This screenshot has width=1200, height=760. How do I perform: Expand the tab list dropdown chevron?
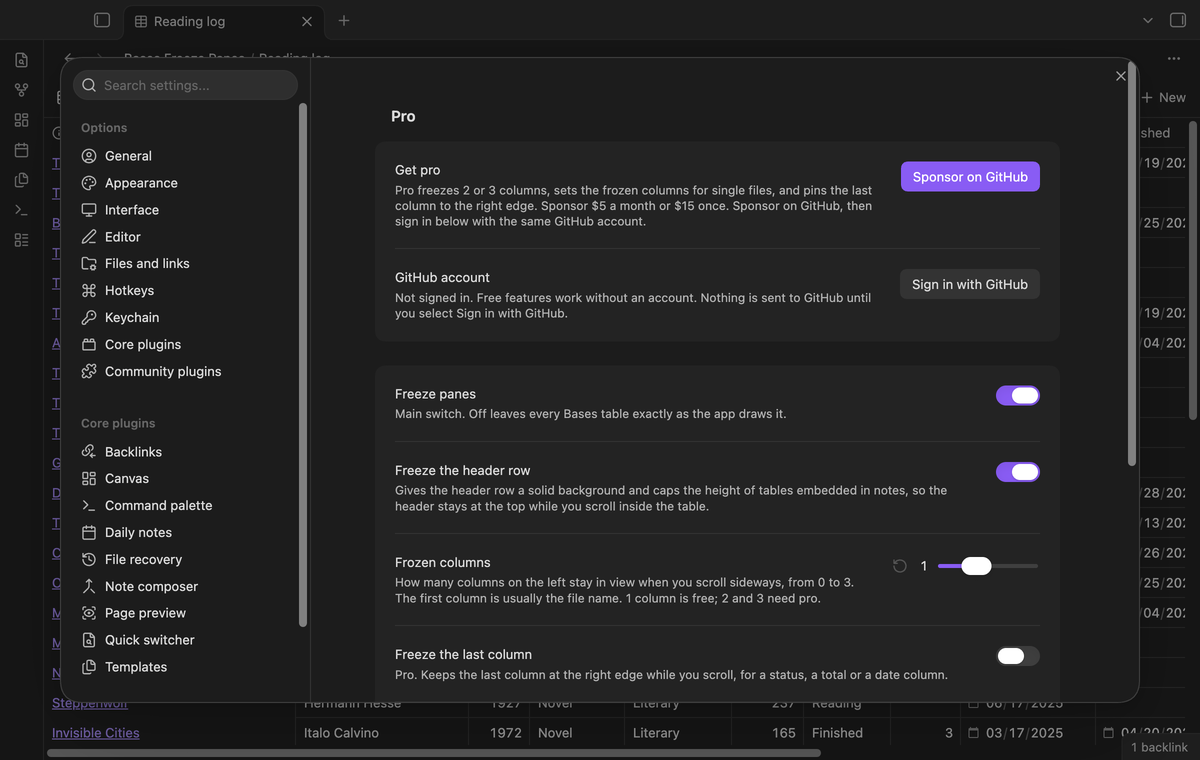(1147, 20)
